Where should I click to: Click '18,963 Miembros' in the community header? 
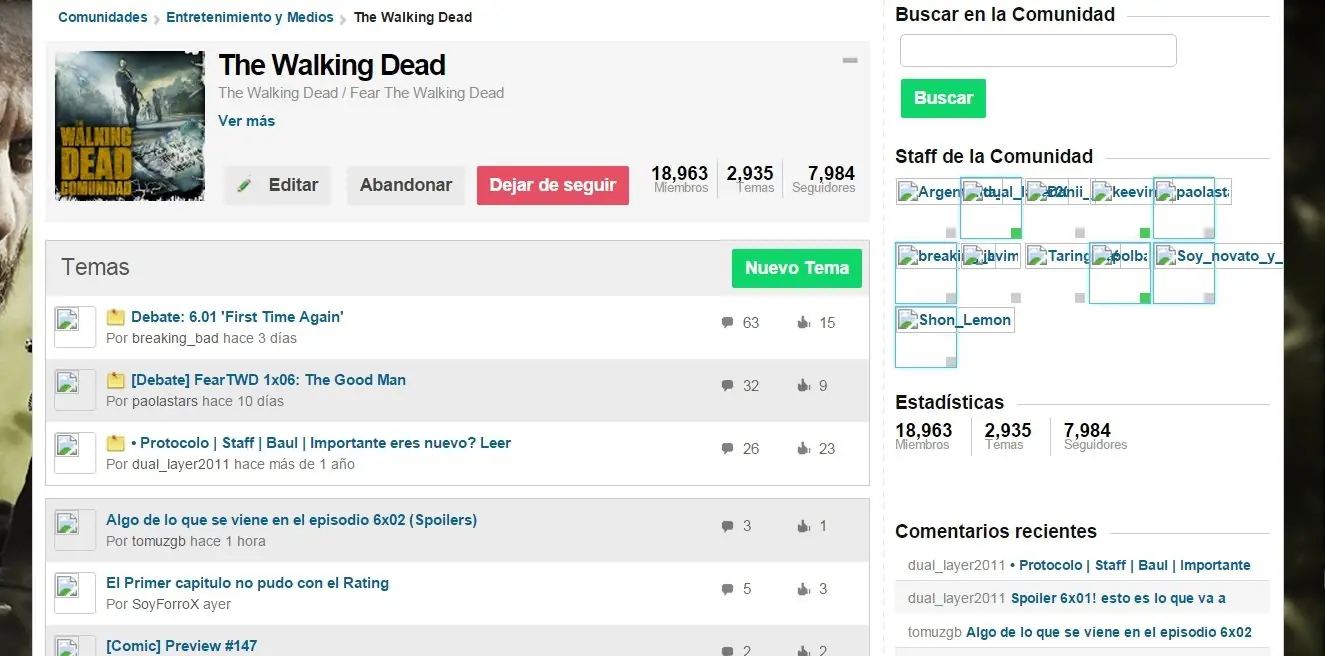tap(680, 179)
